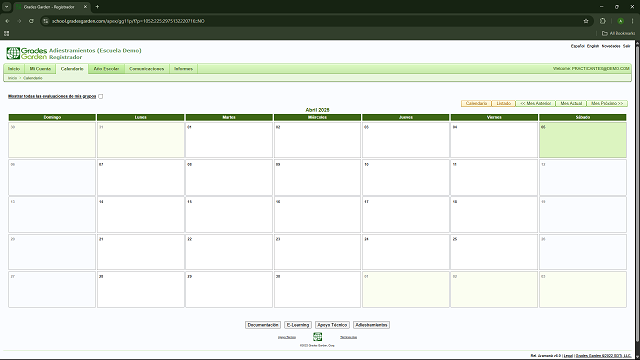Open the Comunicaciones tab
Viewport: 640px width, 360px height.
(147, 69)
